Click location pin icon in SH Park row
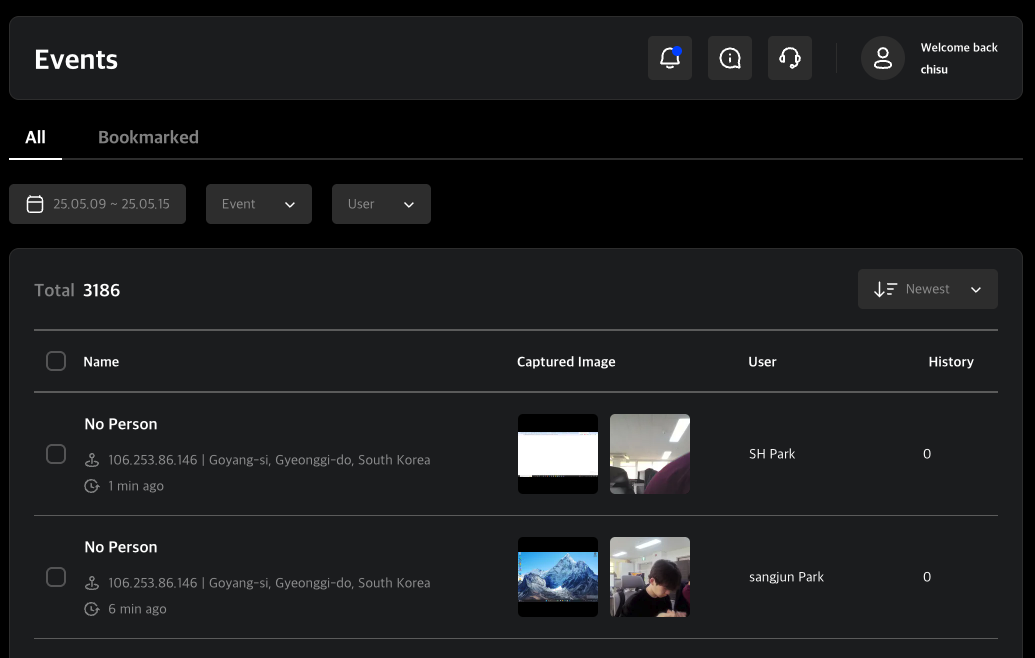Viewport: 1035px width, 658px height. (92, 460)
